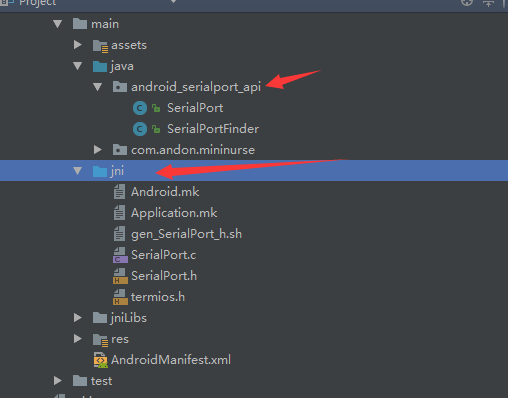Select the test folder label

pos(101,381)
